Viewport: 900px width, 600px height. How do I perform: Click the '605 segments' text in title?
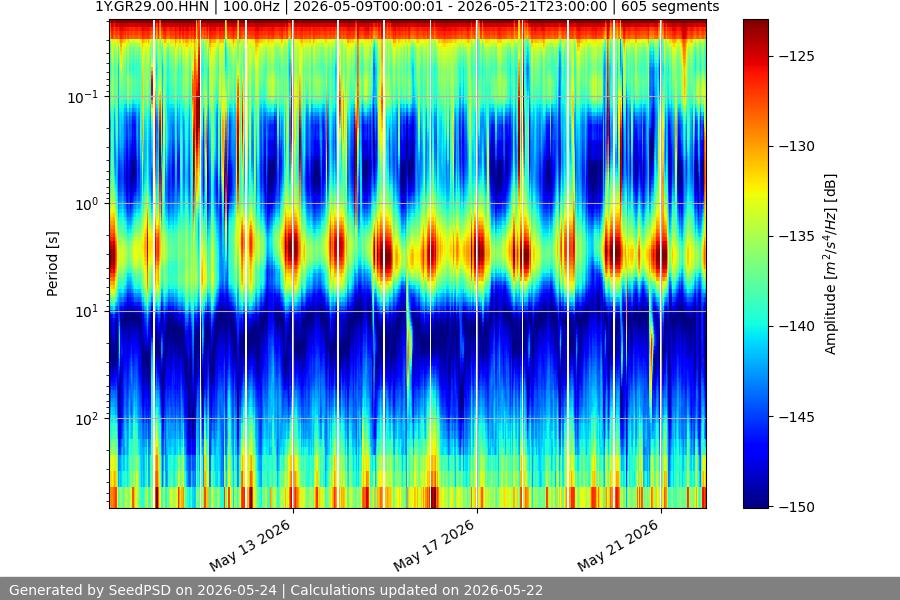click(670, 7)
